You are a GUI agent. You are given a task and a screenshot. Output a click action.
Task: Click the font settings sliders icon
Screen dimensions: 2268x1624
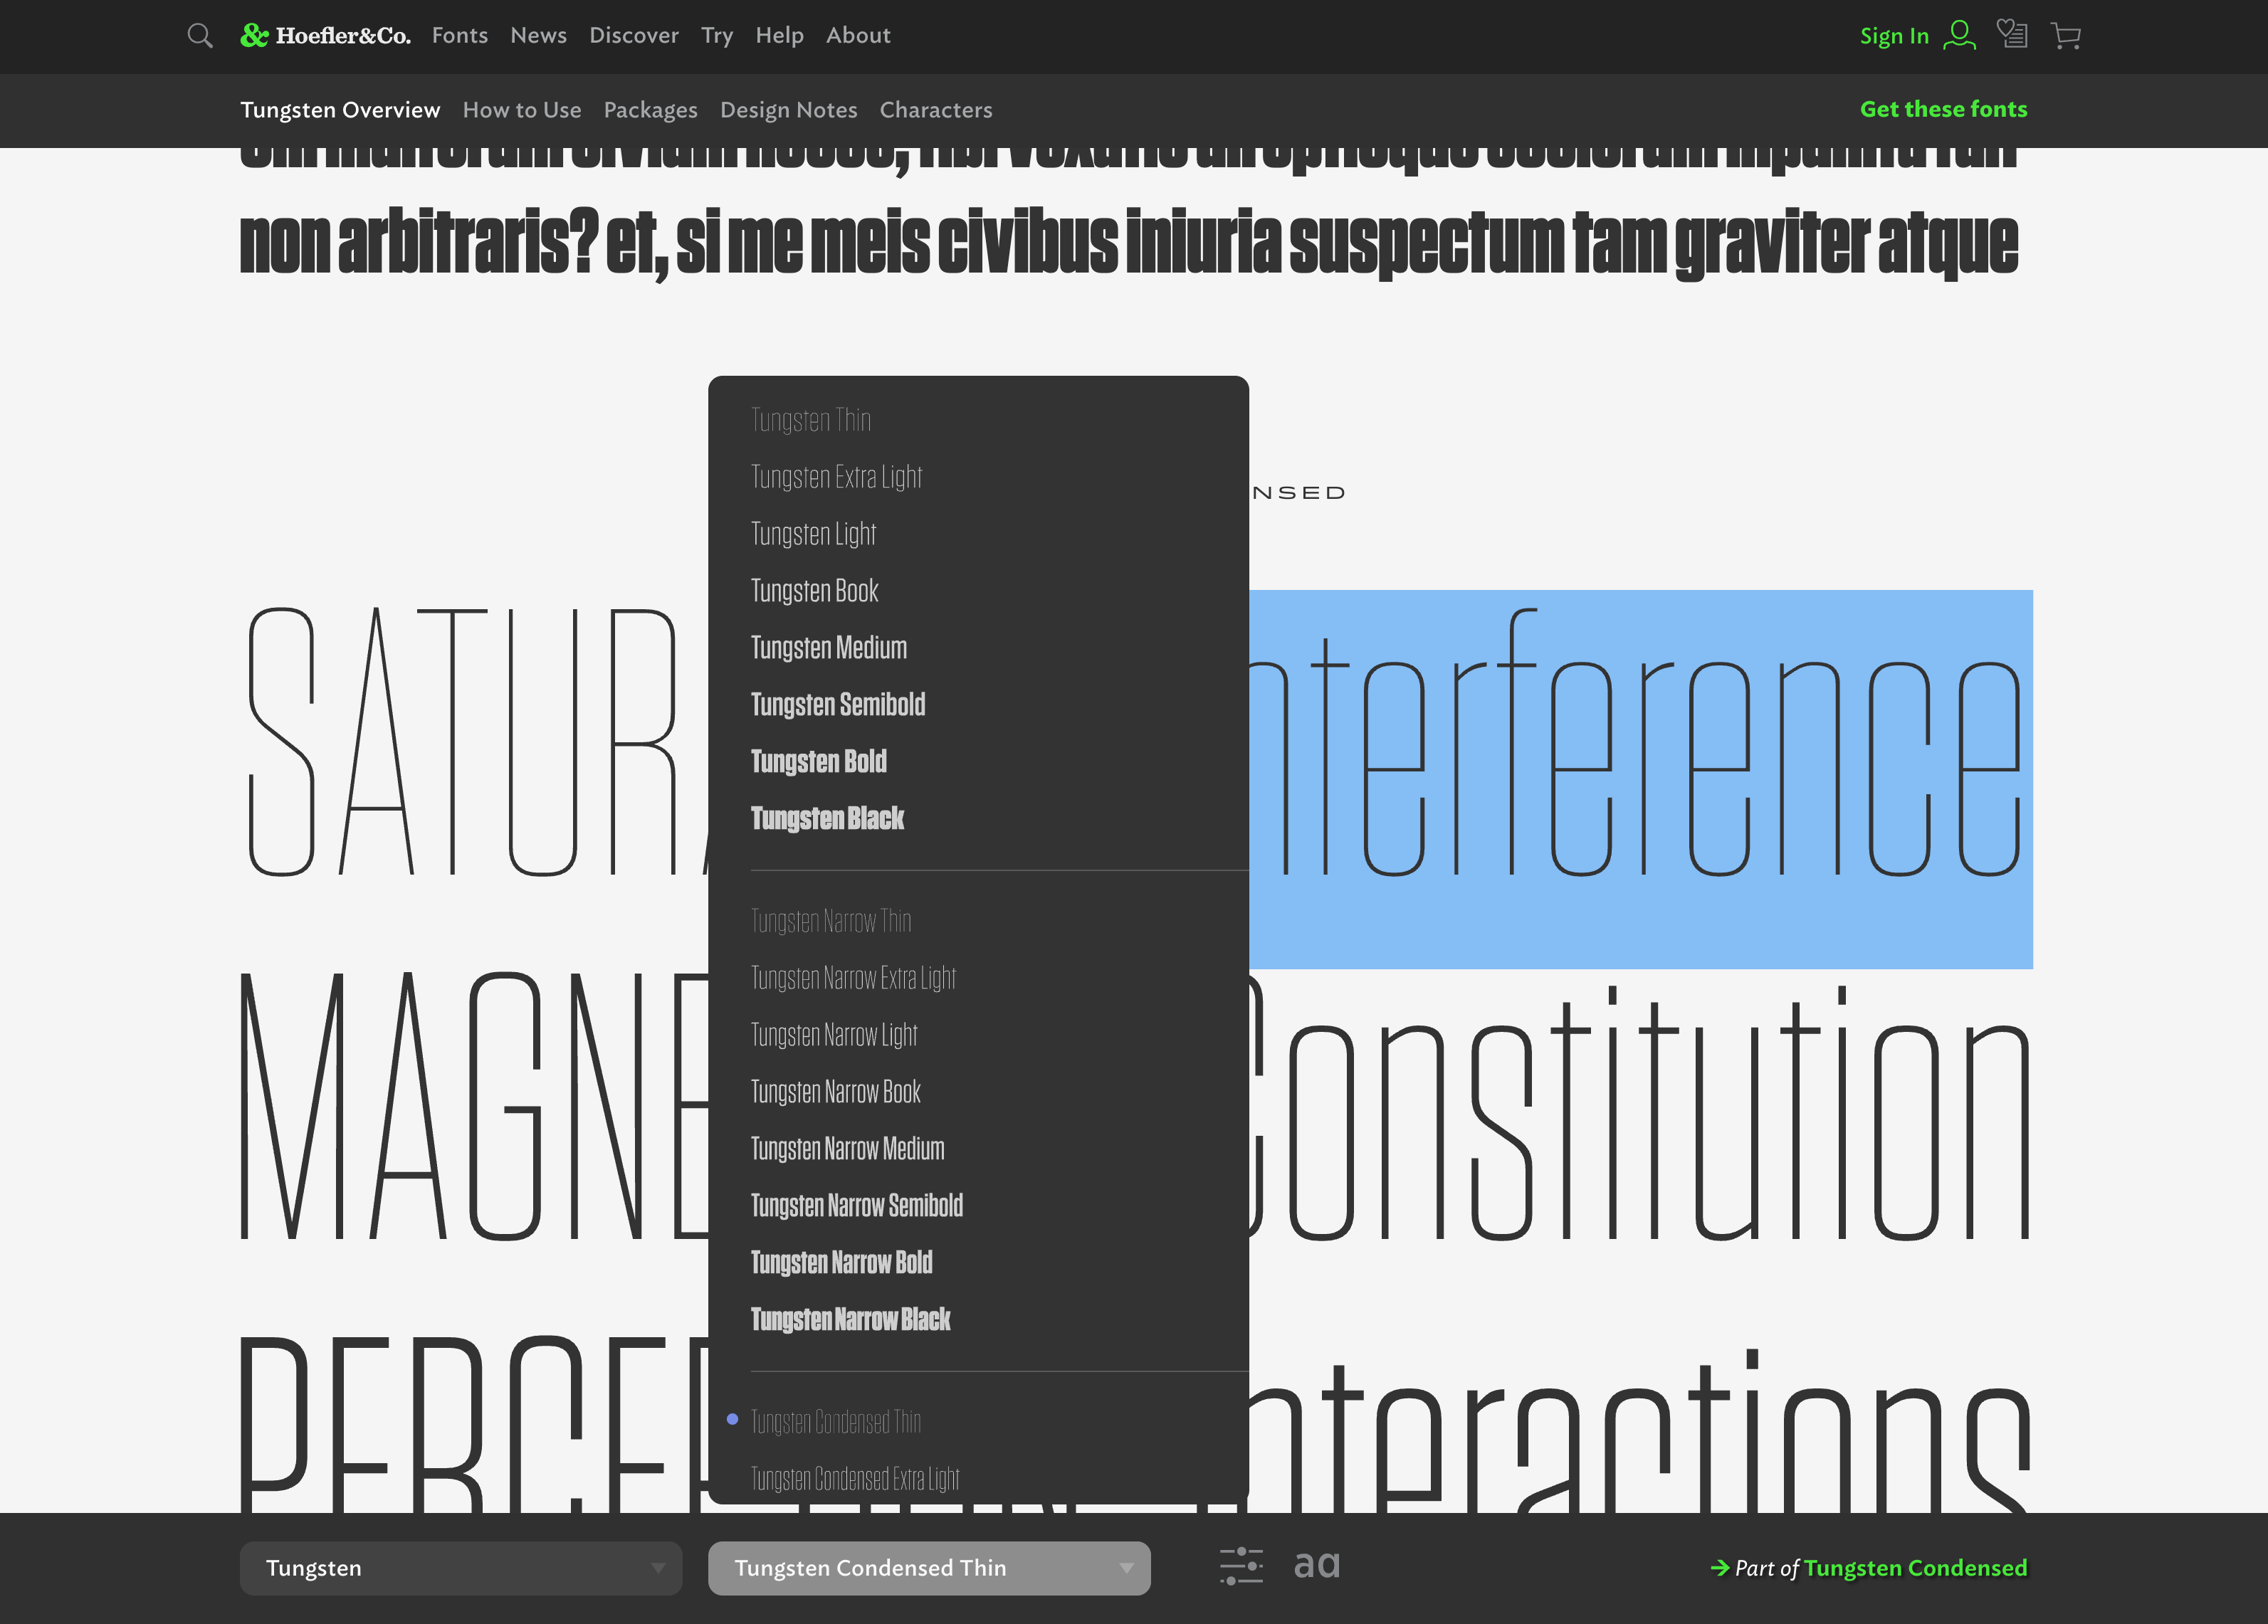point(1243,1566)
